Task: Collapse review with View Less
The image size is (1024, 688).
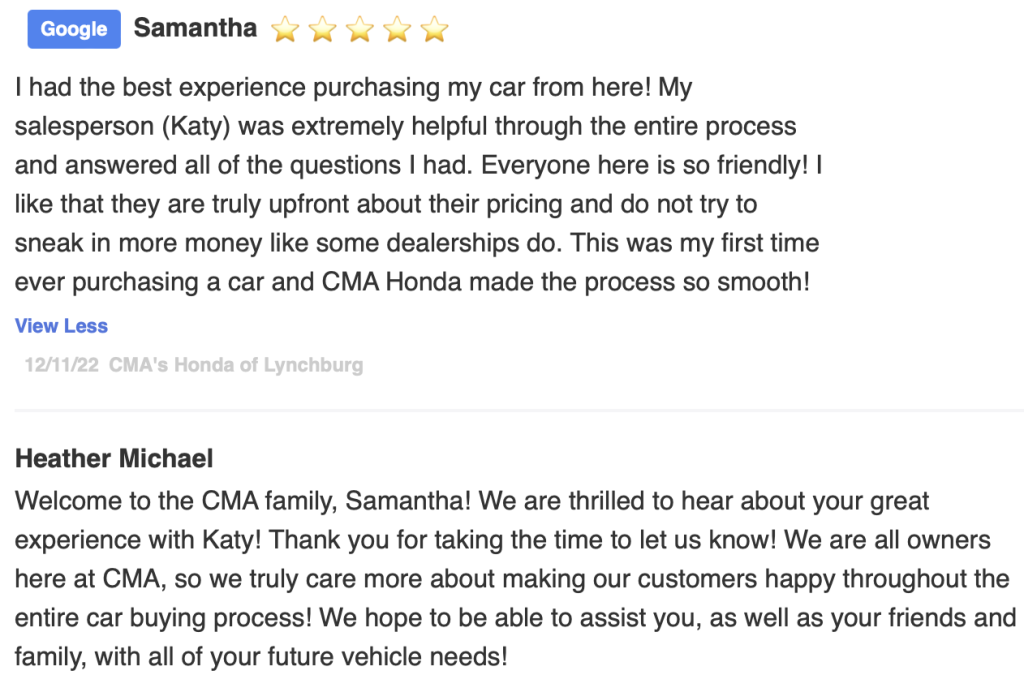Action: click(x=61, y=326)
